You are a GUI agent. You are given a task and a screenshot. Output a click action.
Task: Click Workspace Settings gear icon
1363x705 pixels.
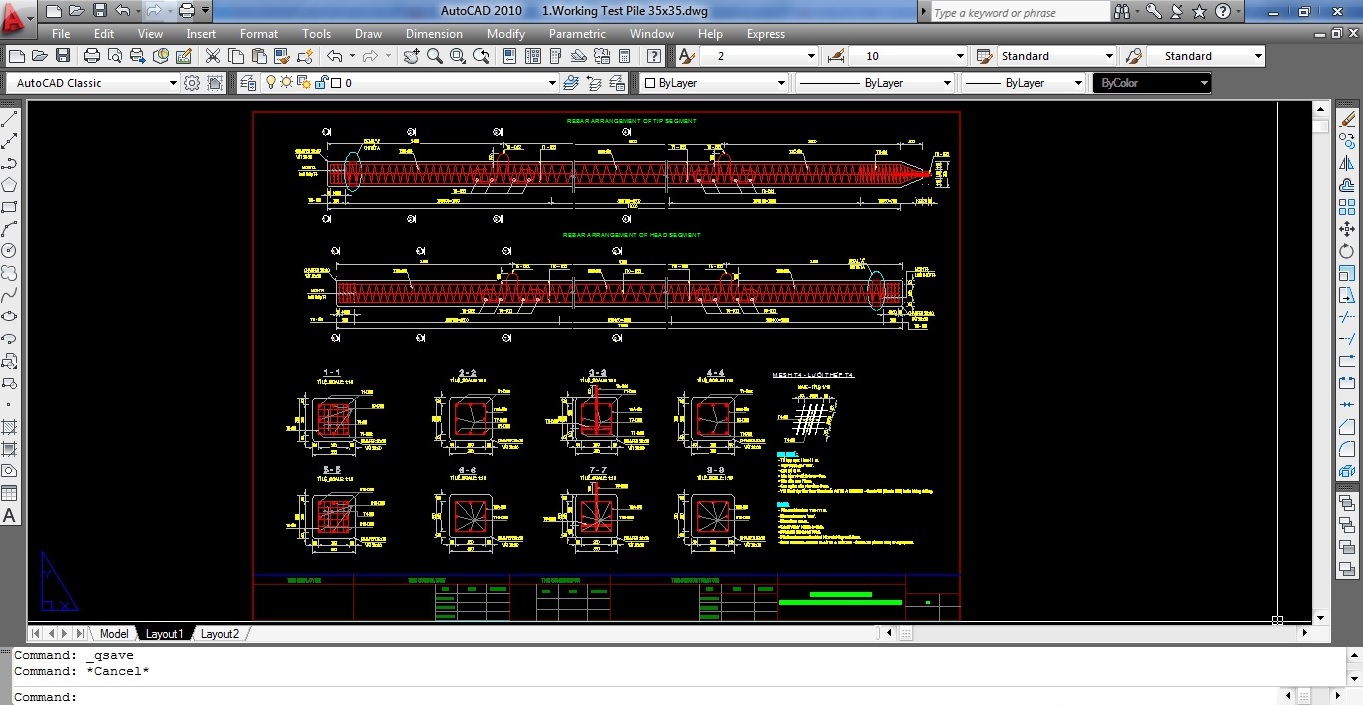(192, 83)
